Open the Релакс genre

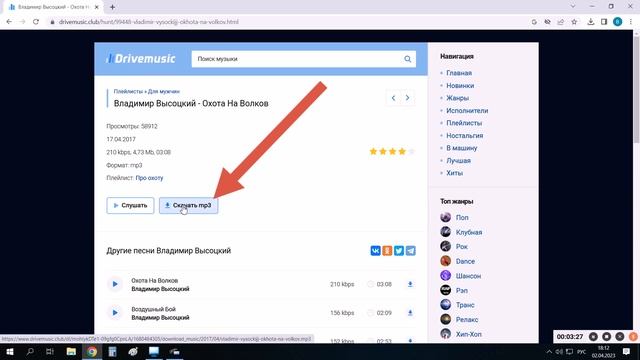pos(467,320)
